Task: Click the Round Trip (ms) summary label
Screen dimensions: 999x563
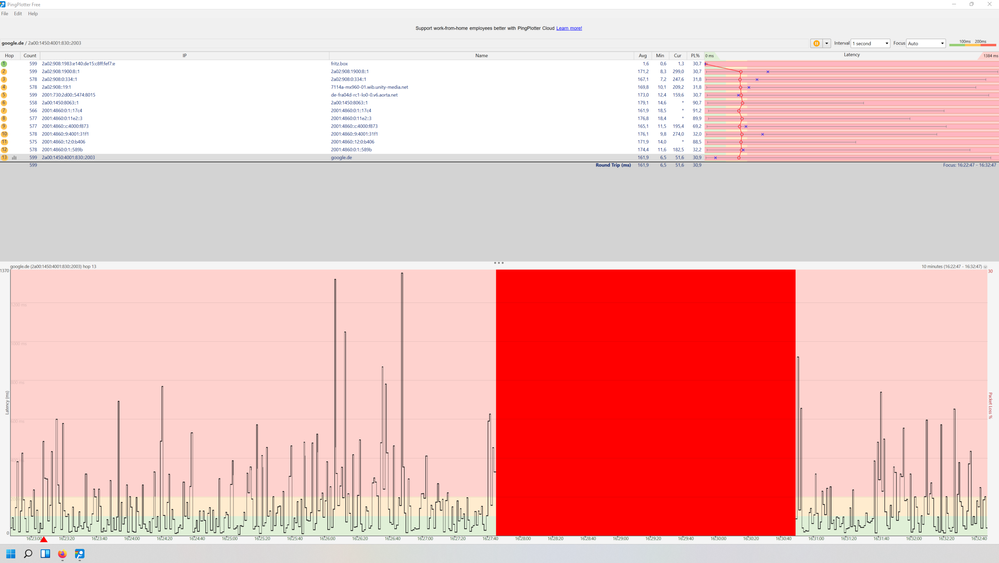Action: click(x=613, y=165)
